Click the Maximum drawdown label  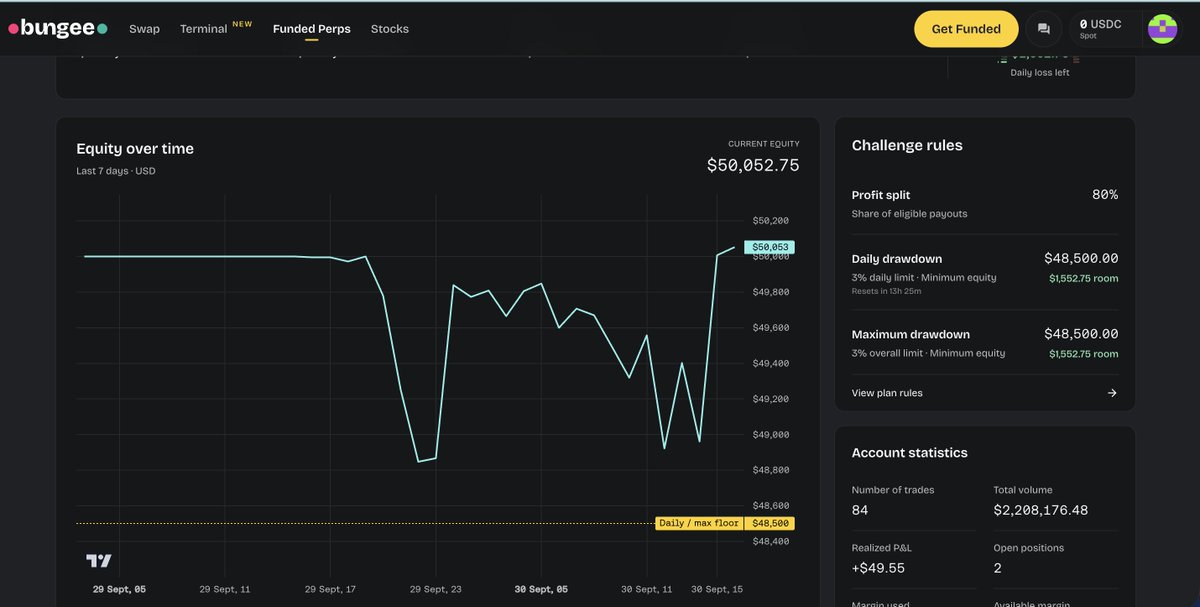[911, 334]
